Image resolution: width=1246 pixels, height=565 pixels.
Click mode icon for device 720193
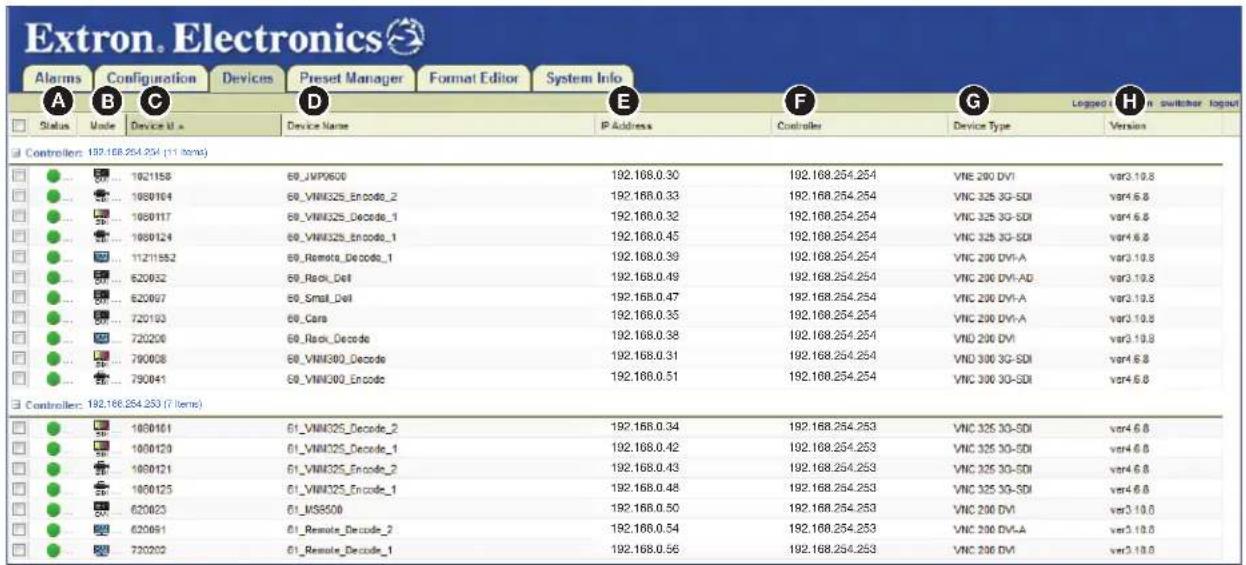click(x=101, y=319)
